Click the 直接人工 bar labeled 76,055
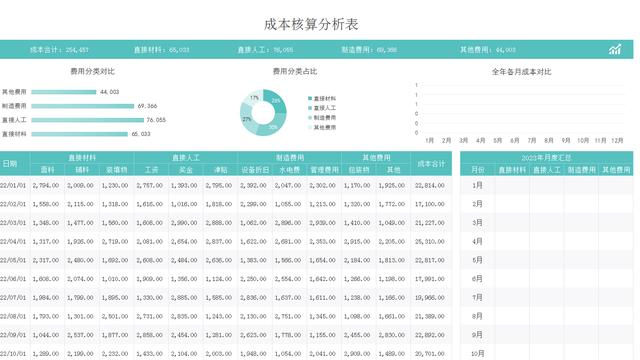The height and width of the screenshot is (360, 640). 87,120
